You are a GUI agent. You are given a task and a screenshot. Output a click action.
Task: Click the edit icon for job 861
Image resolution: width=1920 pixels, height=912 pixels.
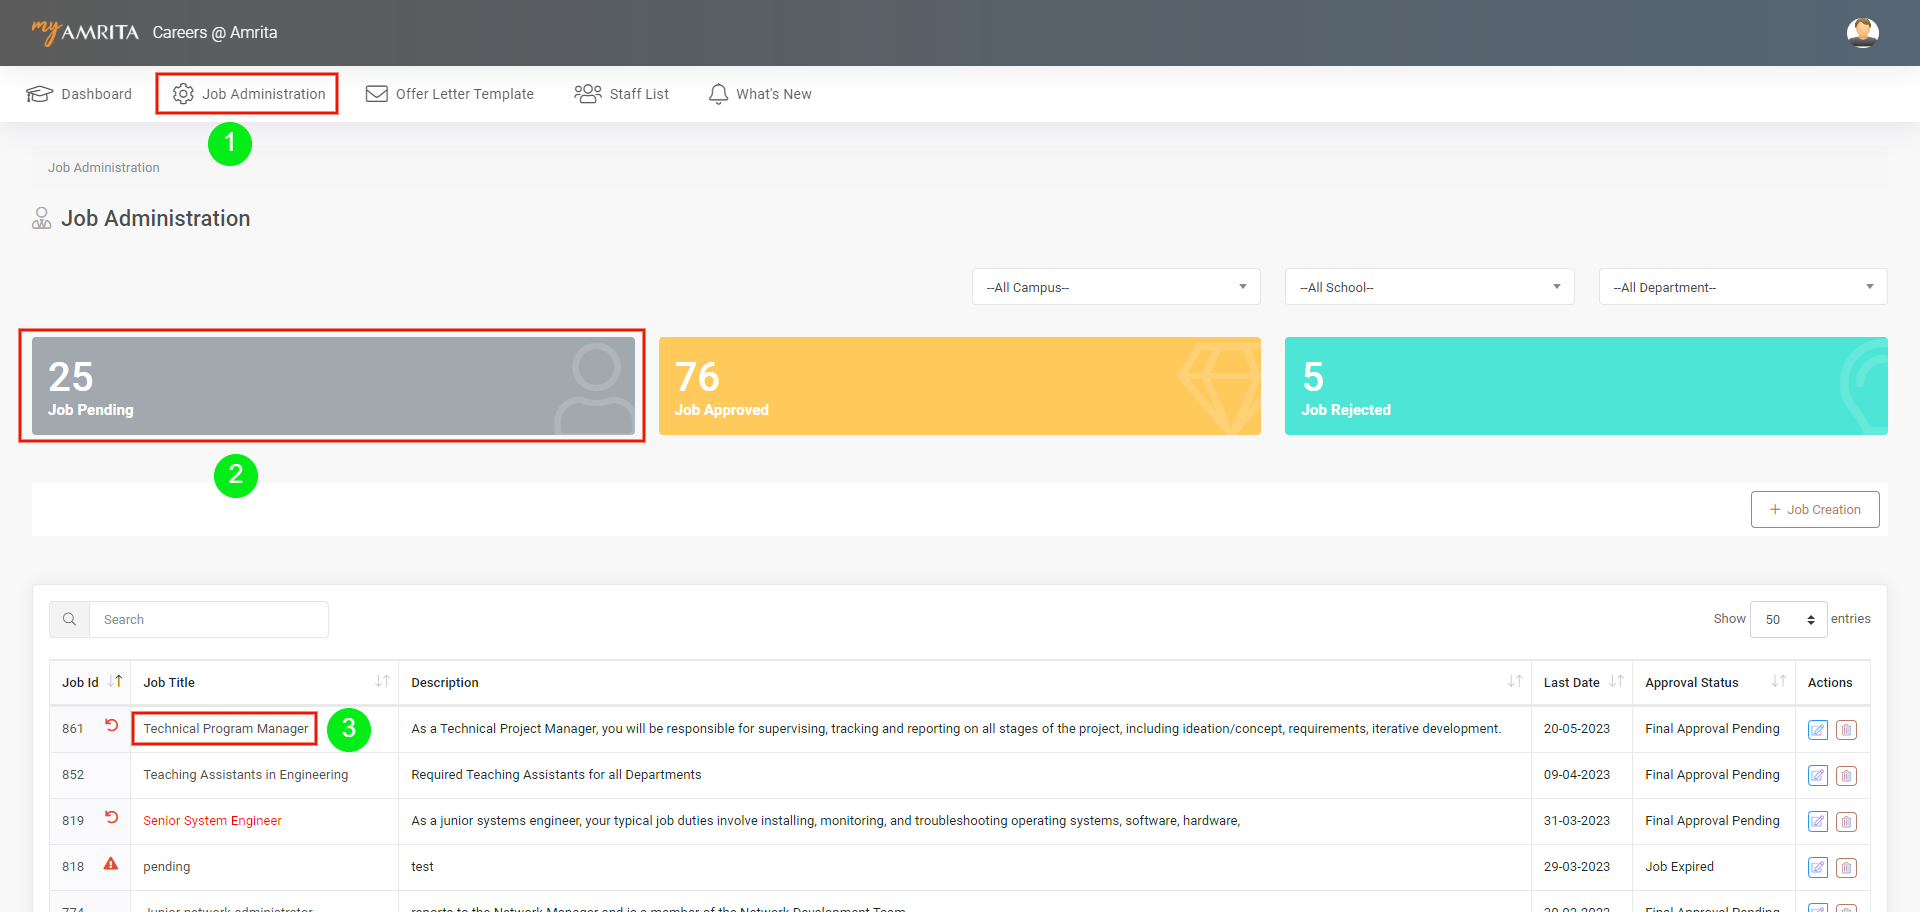point(1817,730)
